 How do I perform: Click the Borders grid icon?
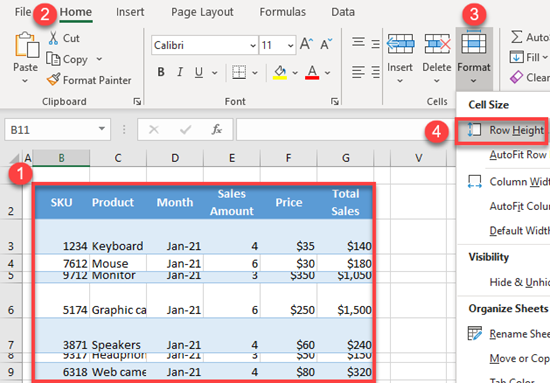point(239,72)
